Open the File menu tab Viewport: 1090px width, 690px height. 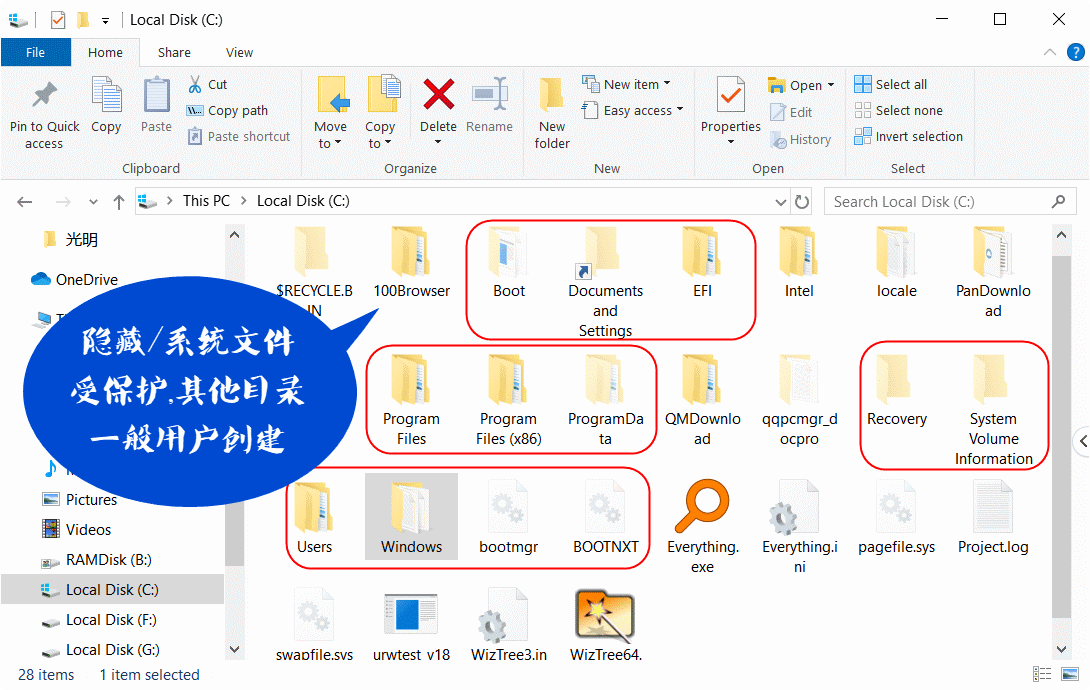point(35,52)
